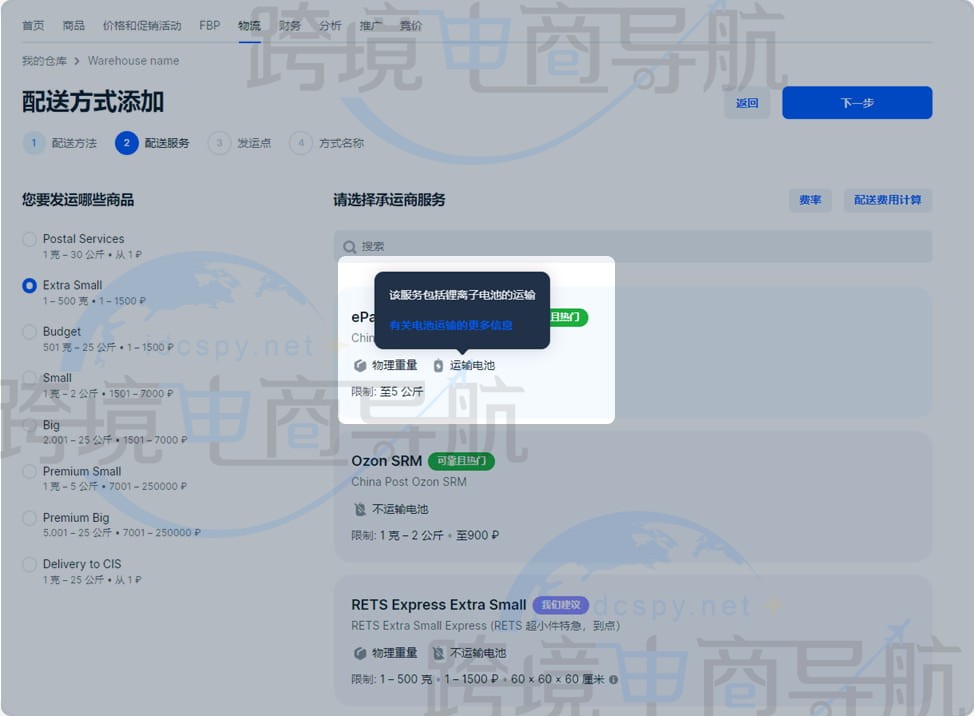This screenshot has height=716, width=974.
Task: Choose the Delivery to CIS option
Action: (29, 564)
